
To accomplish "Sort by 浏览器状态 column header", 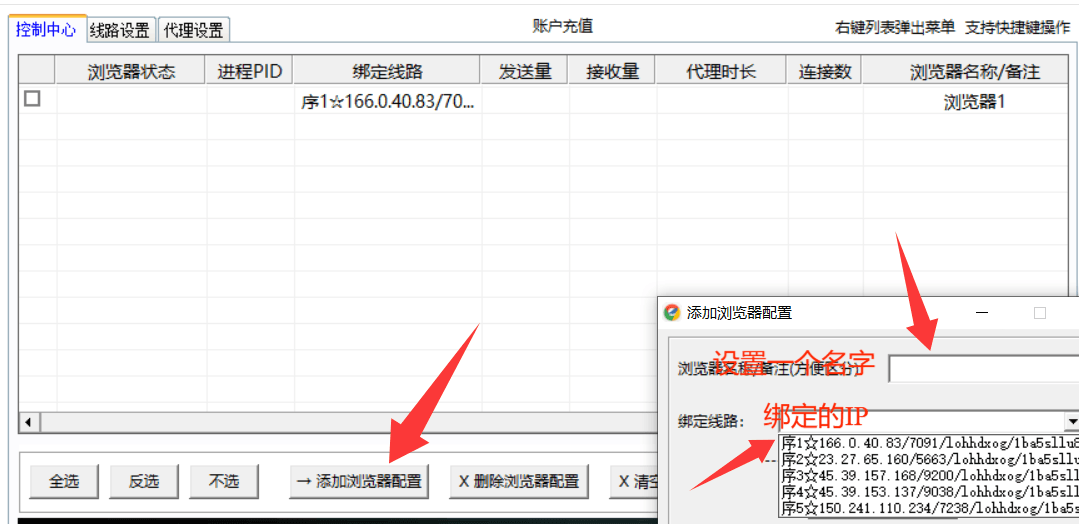I will click(x=131, y=71).
